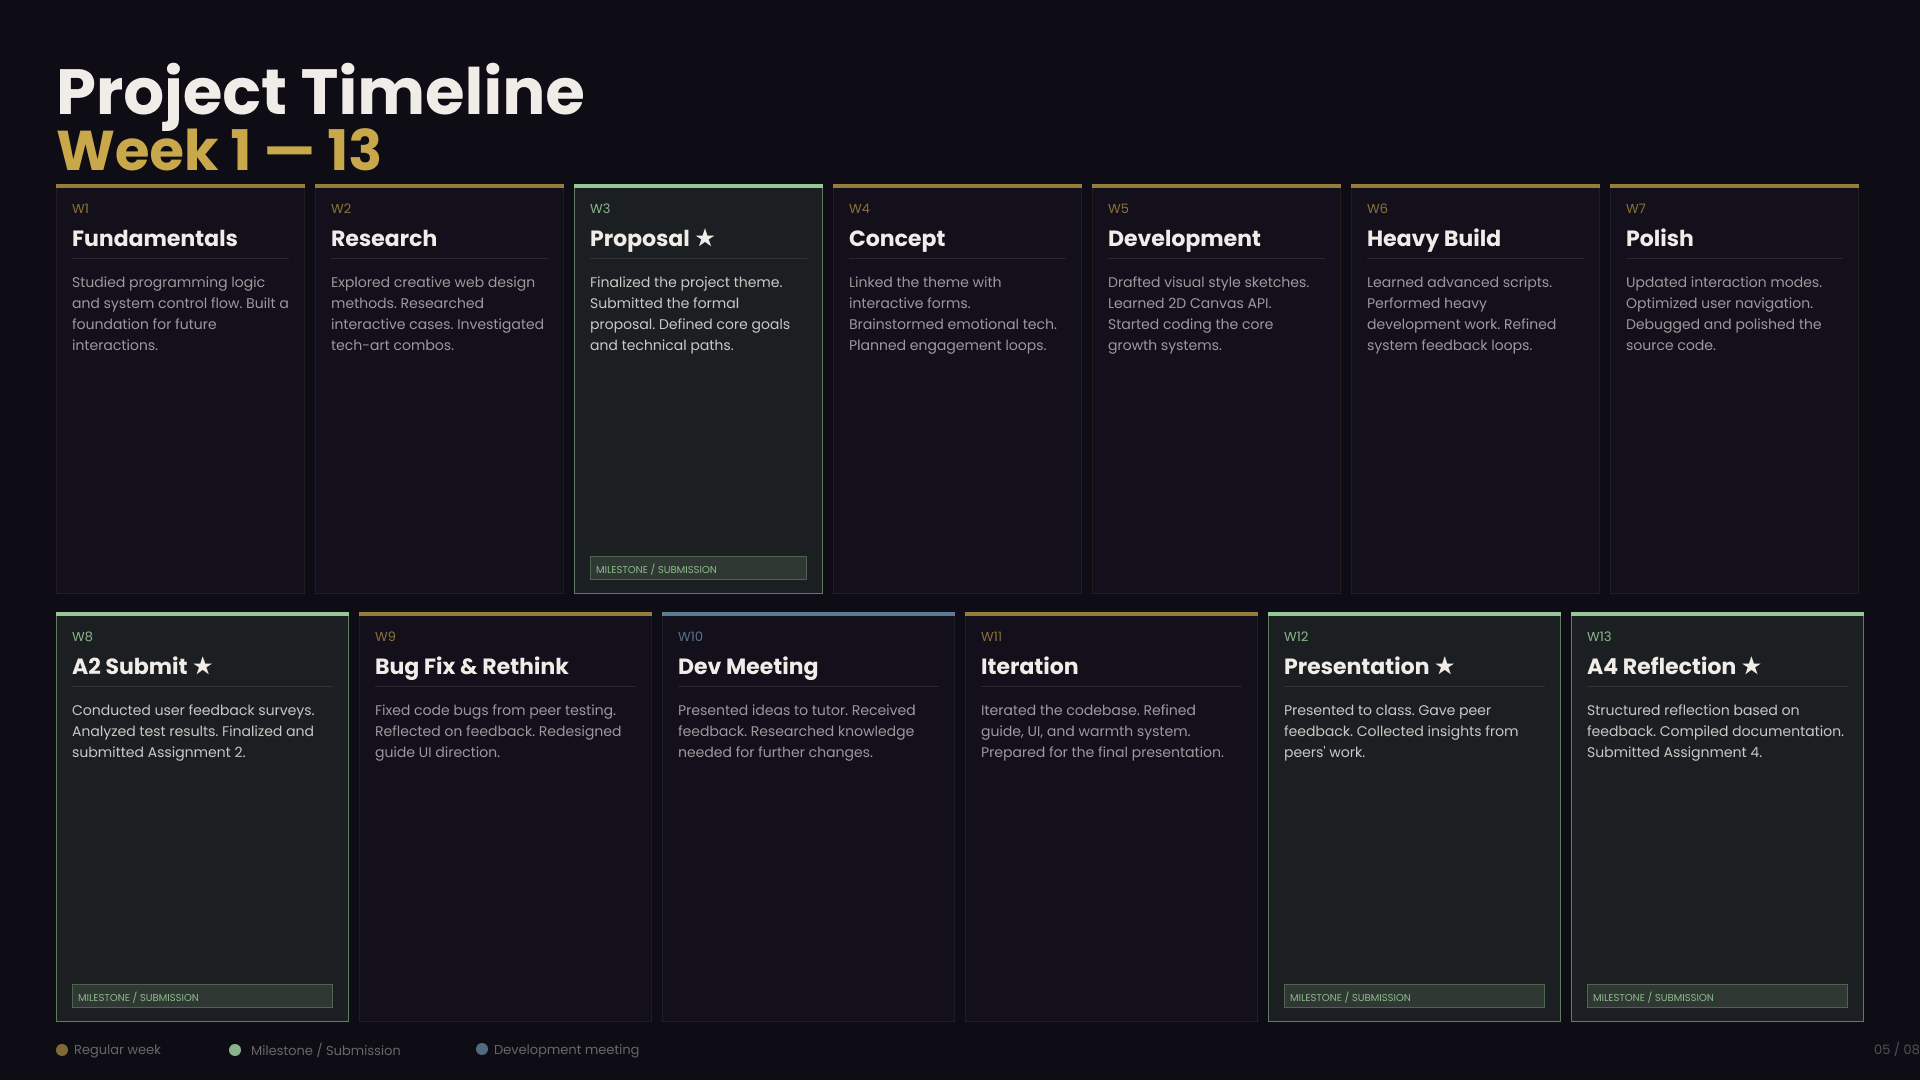Viewport: 1920px width, 1080px height.
Task: Click the star icon beside Proposal
Action: pos(705,238)
